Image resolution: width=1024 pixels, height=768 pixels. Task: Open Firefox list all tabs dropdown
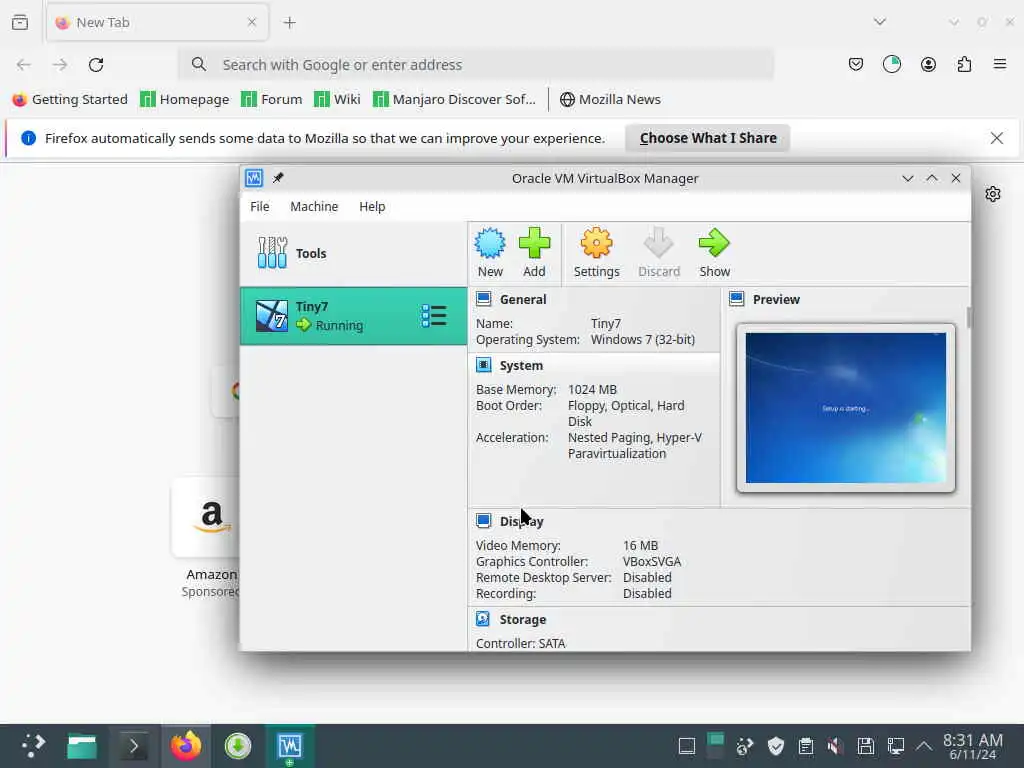click(x=880, y=22)
